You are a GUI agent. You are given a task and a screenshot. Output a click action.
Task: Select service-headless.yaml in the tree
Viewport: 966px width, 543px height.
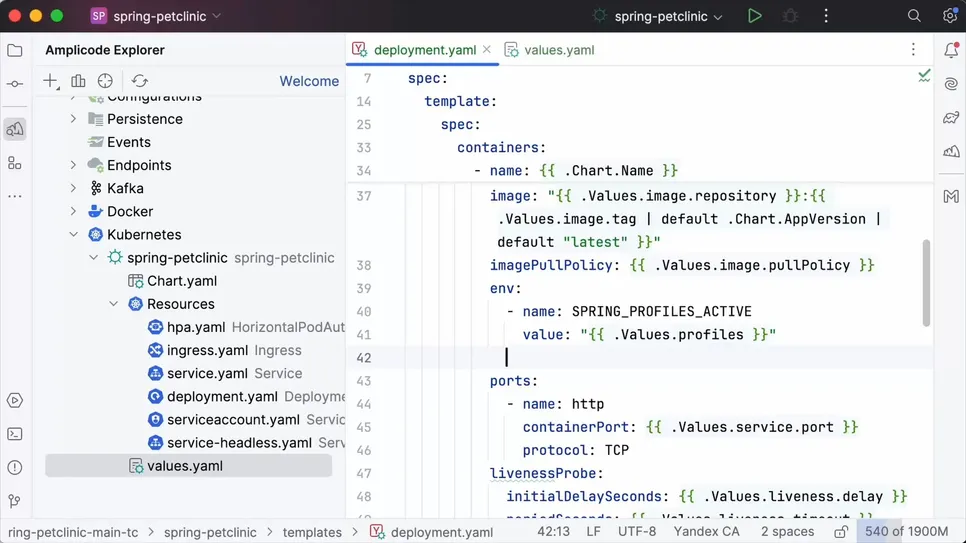(x=239, y=443)
